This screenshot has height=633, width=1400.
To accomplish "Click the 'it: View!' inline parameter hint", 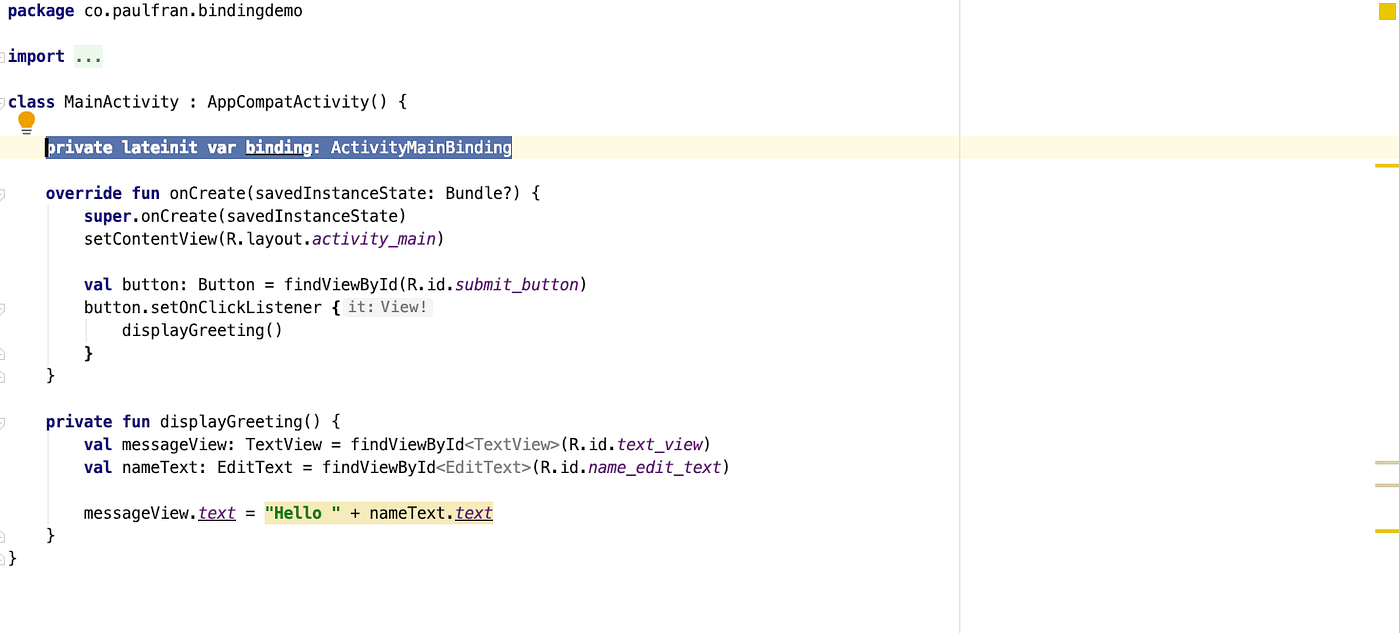I will click(x=387, y=306).
